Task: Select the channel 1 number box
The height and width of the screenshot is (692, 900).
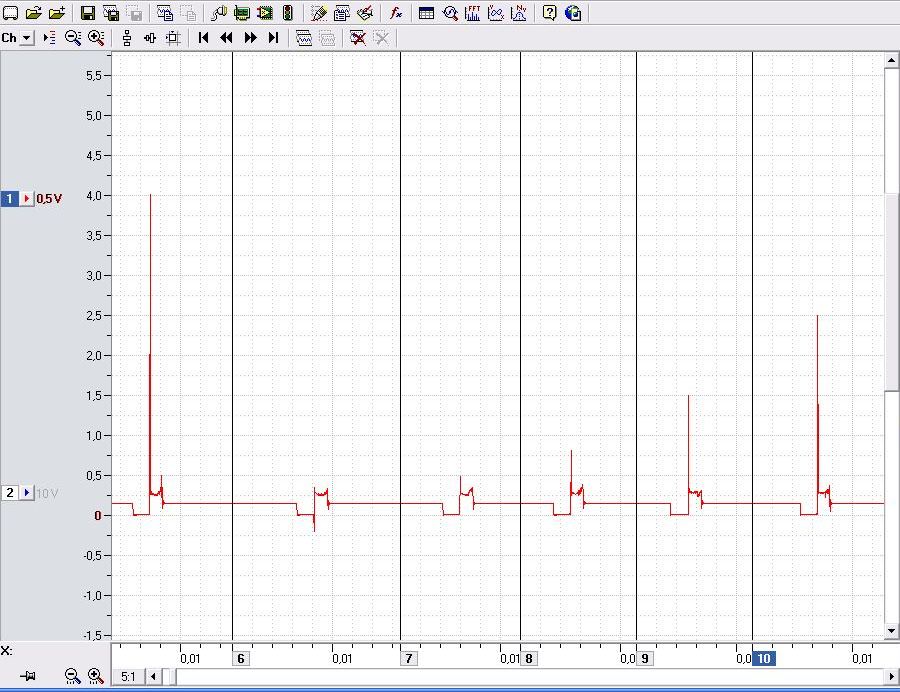Action: pyautogui.click(x=10, y=199)
